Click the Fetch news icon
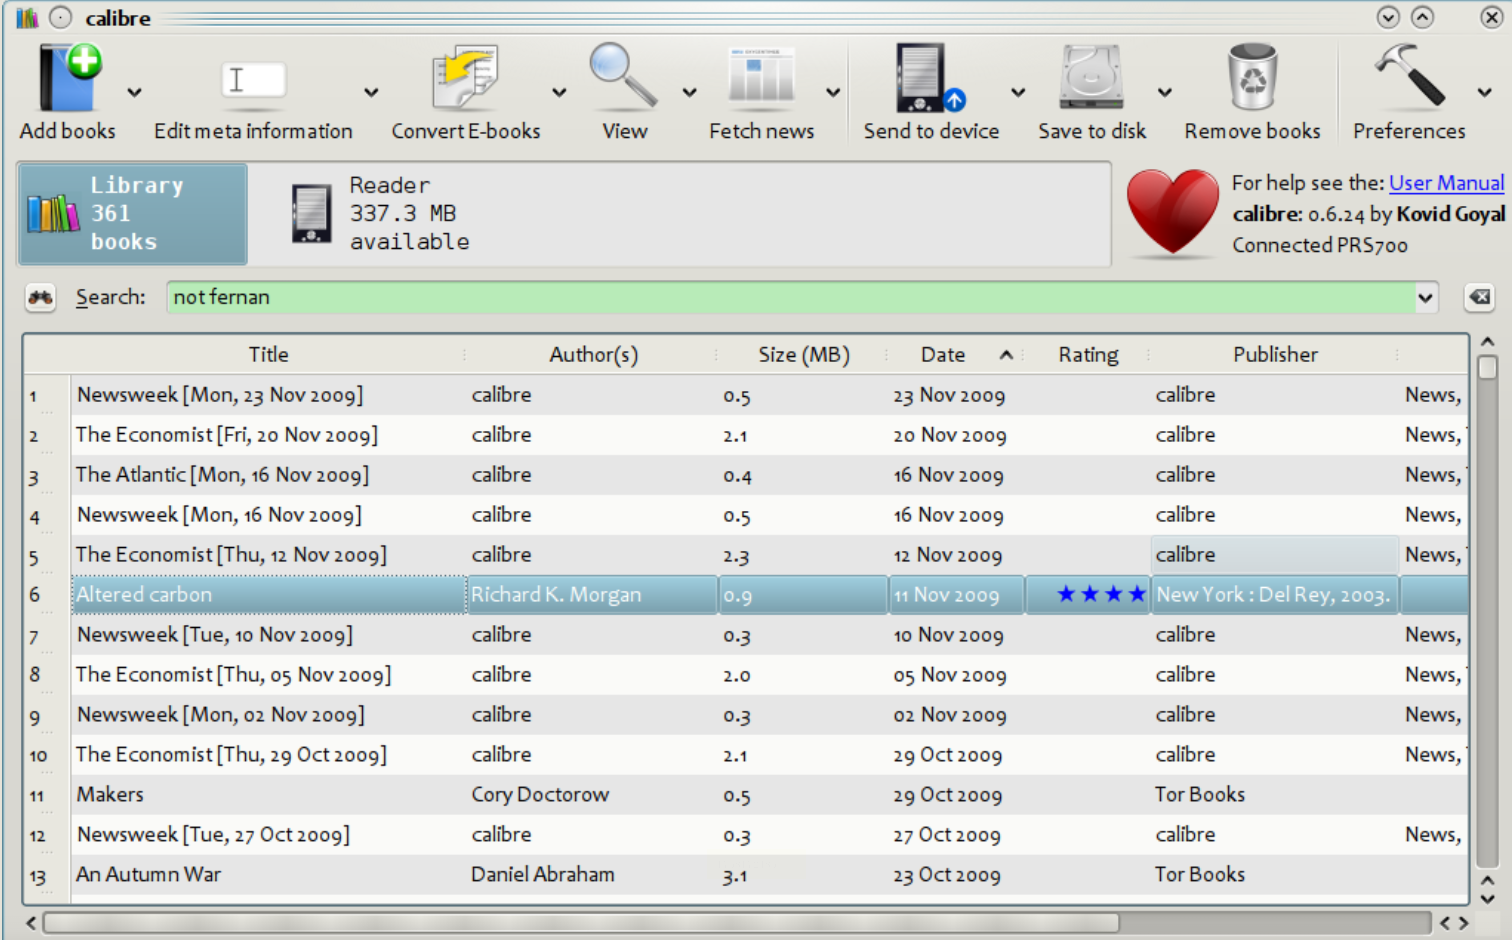This screenshot has width=1512, height=940. tap(761, 76)
